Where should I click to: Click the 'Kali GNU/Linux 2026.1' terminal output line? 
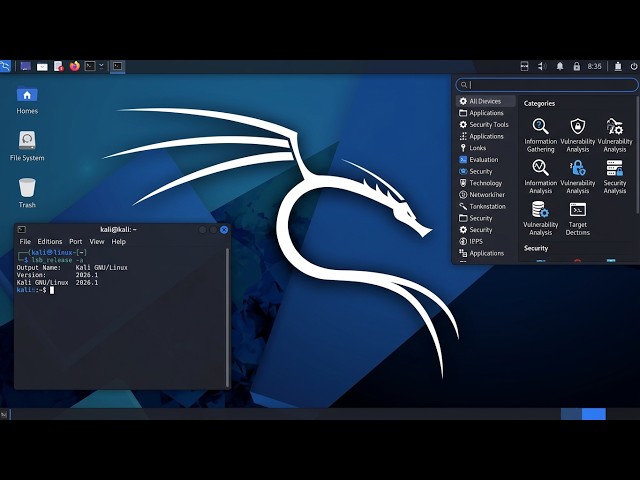[57, 282]
